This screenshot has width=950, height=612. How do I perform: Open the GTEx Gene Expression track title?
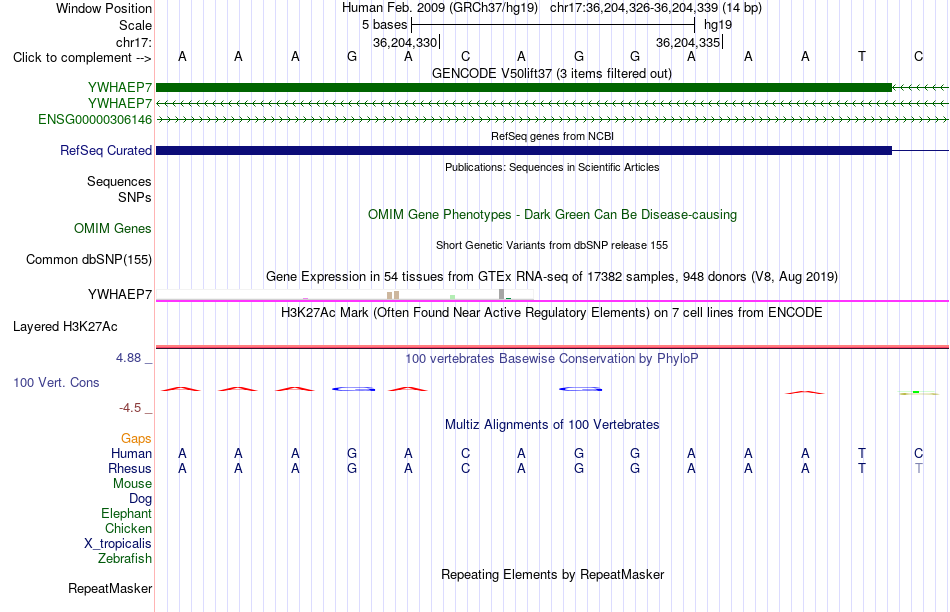click(x=552, y=276)
